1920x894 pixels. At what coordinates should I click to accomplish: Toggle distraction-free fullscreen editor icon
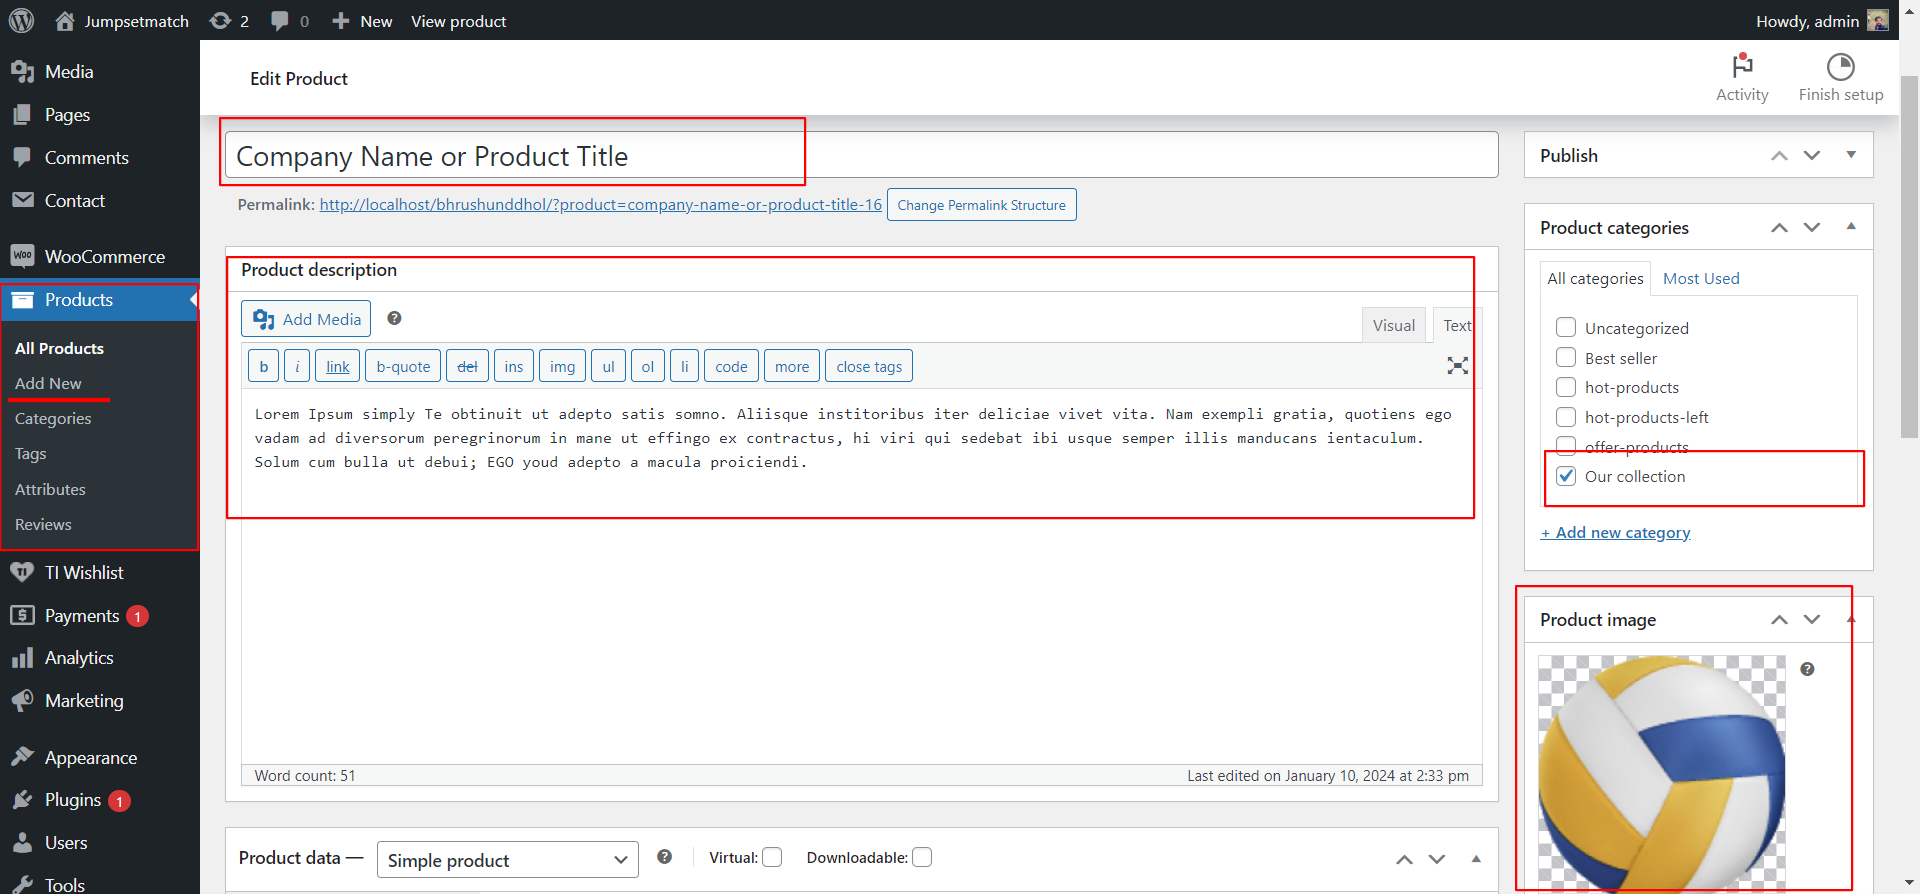(x=1457, y=366)
